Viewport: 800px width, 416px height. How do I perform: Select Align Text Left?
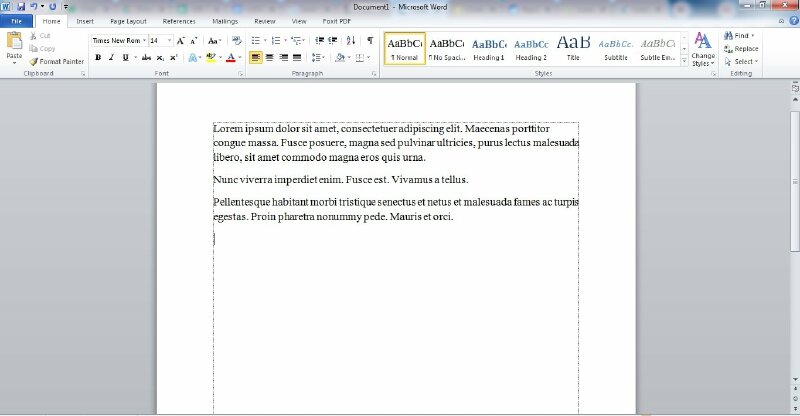pyautogui.click(x=256, y=57)
